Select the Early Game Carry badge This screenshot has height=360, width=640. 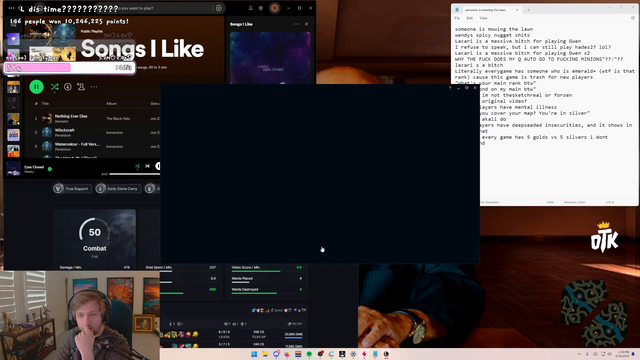tap(118, 189)
